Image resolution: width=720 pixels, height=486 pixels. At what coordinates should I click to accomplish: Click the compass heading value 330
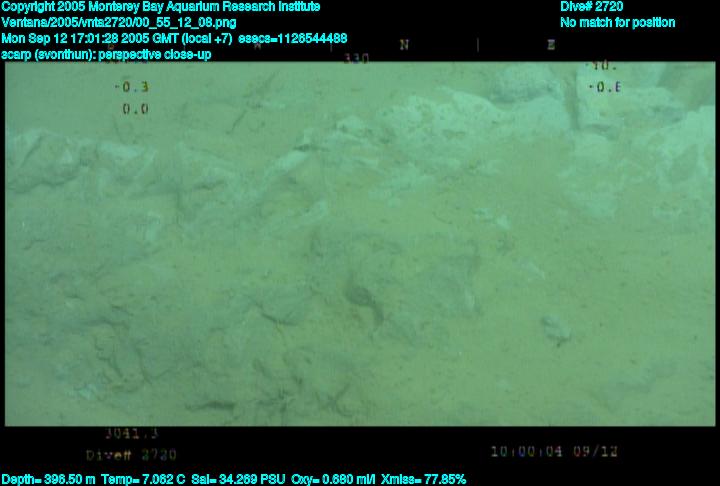coord(356,58)
